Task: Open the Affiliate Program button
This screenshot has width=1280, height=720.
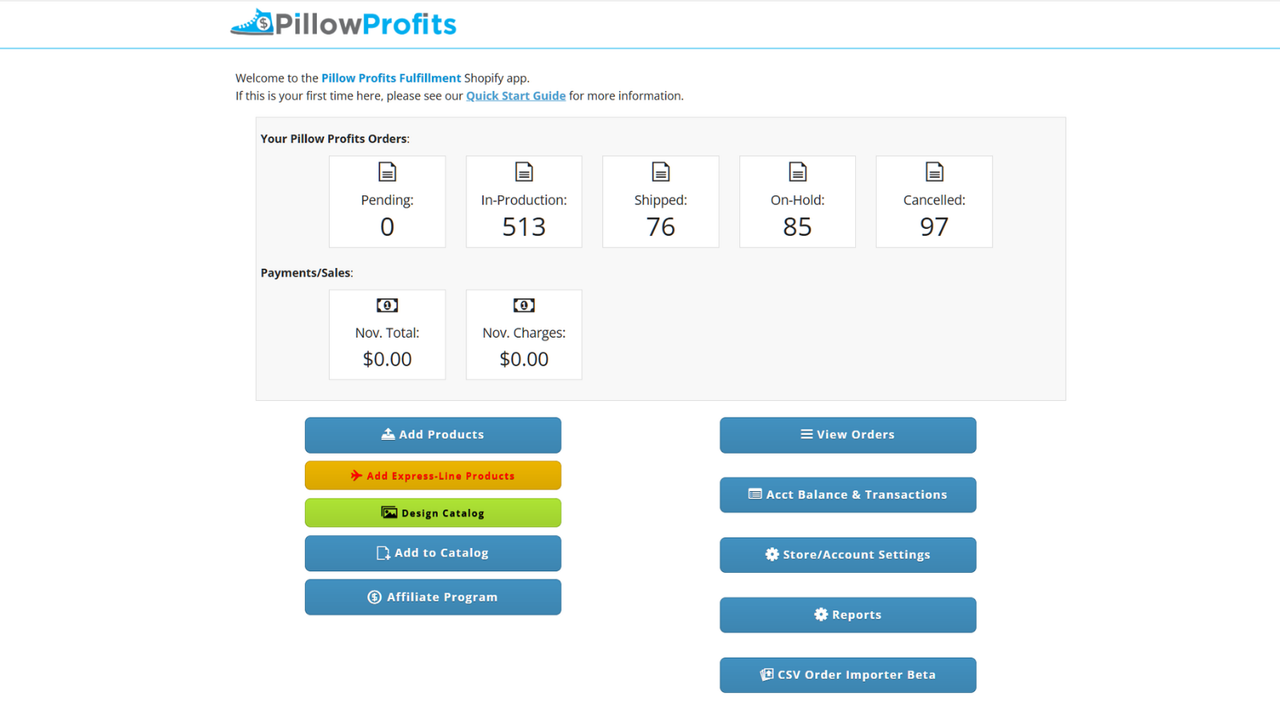Action: 433,597
